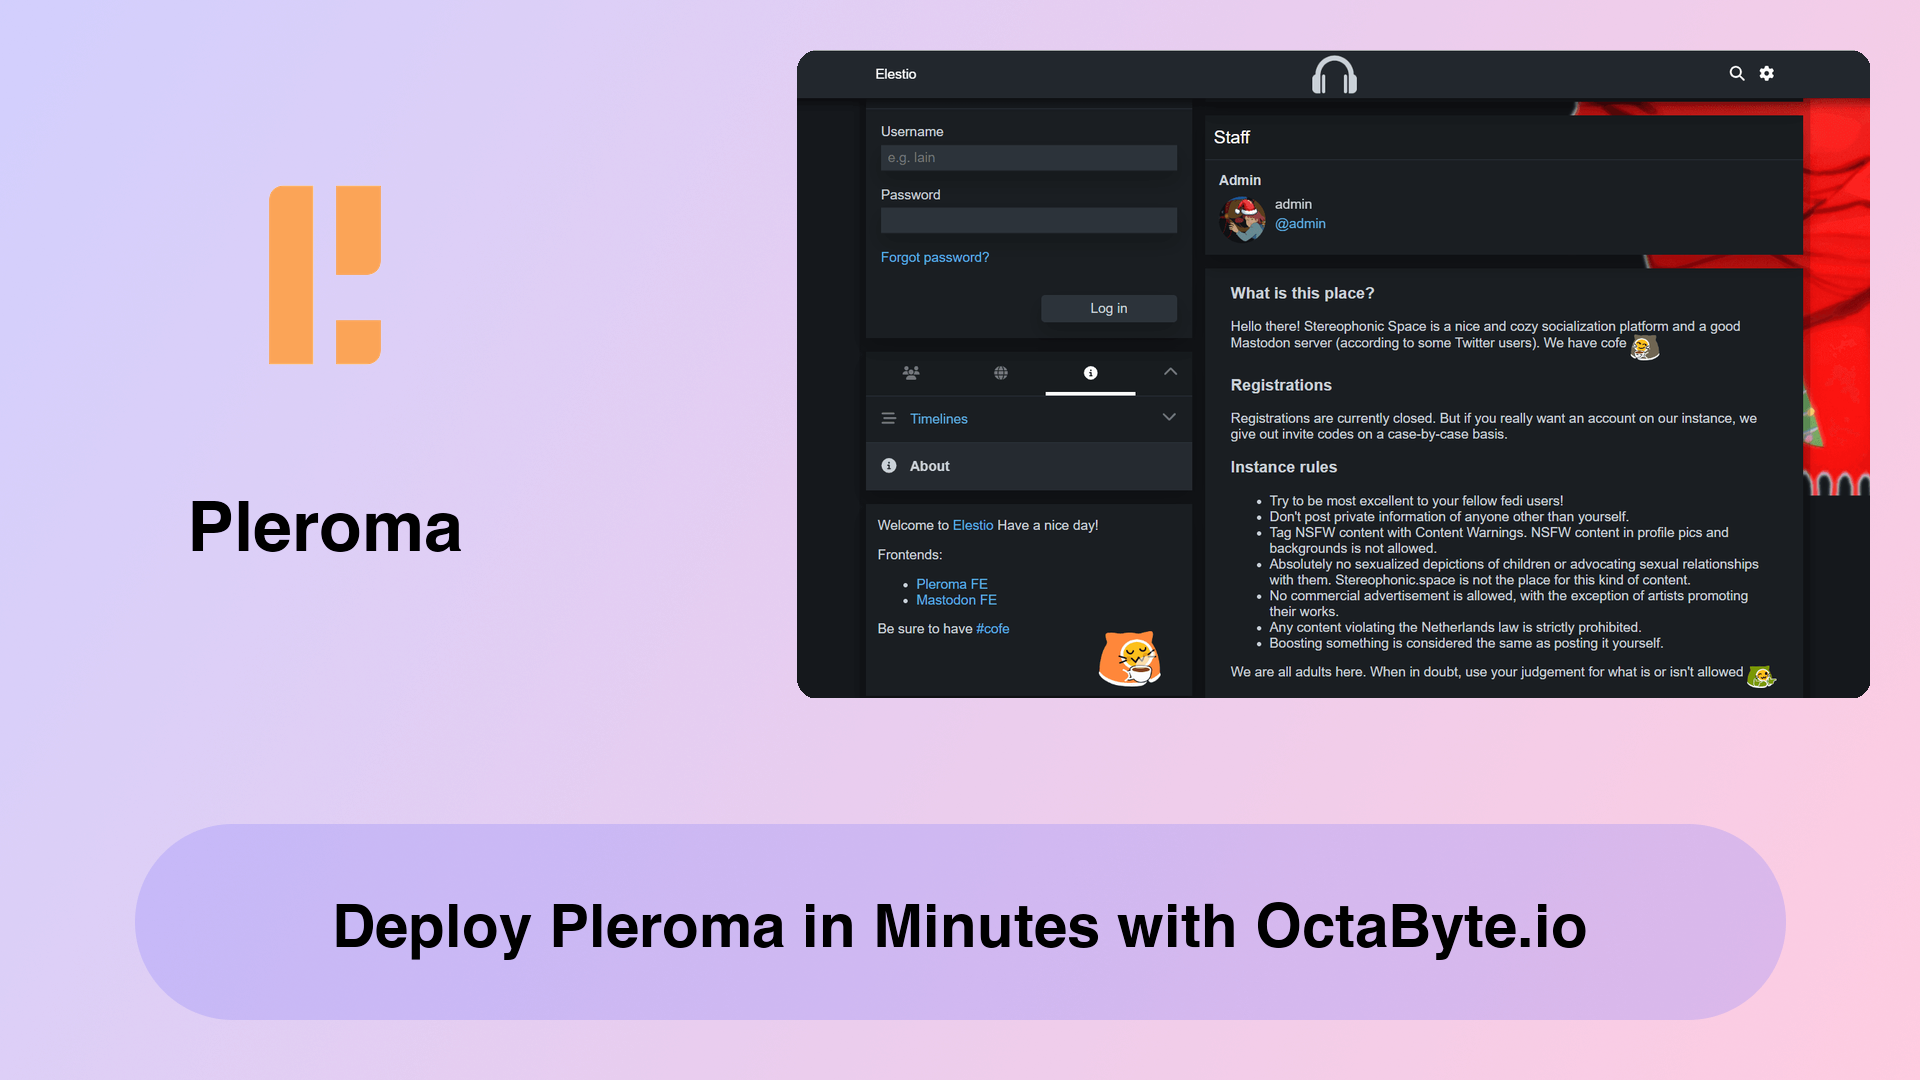The image size is (1920, 1080).
Task: Click the settings gear icon top right
Action: [x=1766, y=74]
